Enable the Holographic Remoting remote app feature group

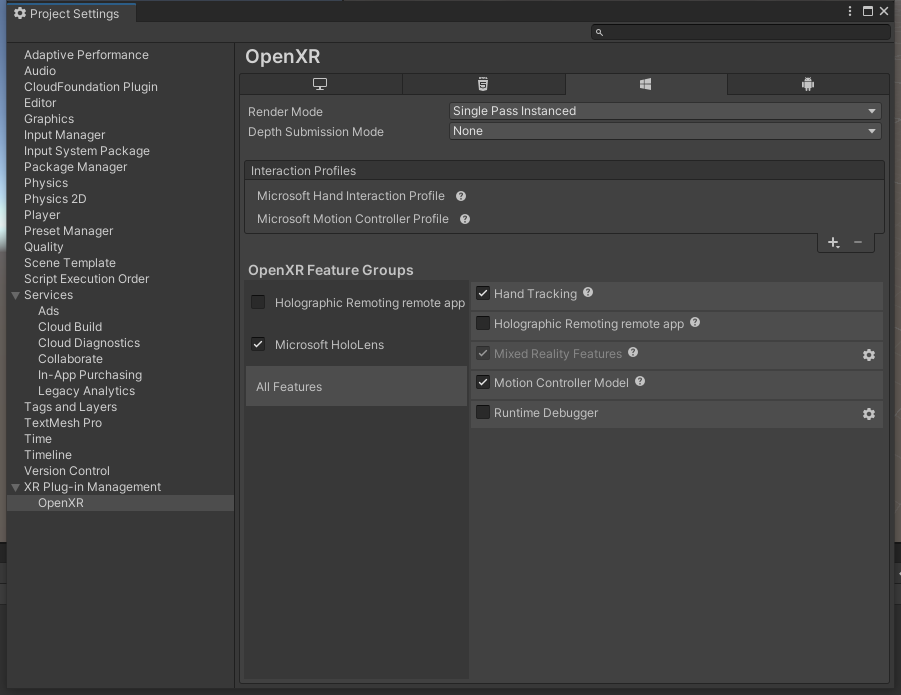point(258,302)
